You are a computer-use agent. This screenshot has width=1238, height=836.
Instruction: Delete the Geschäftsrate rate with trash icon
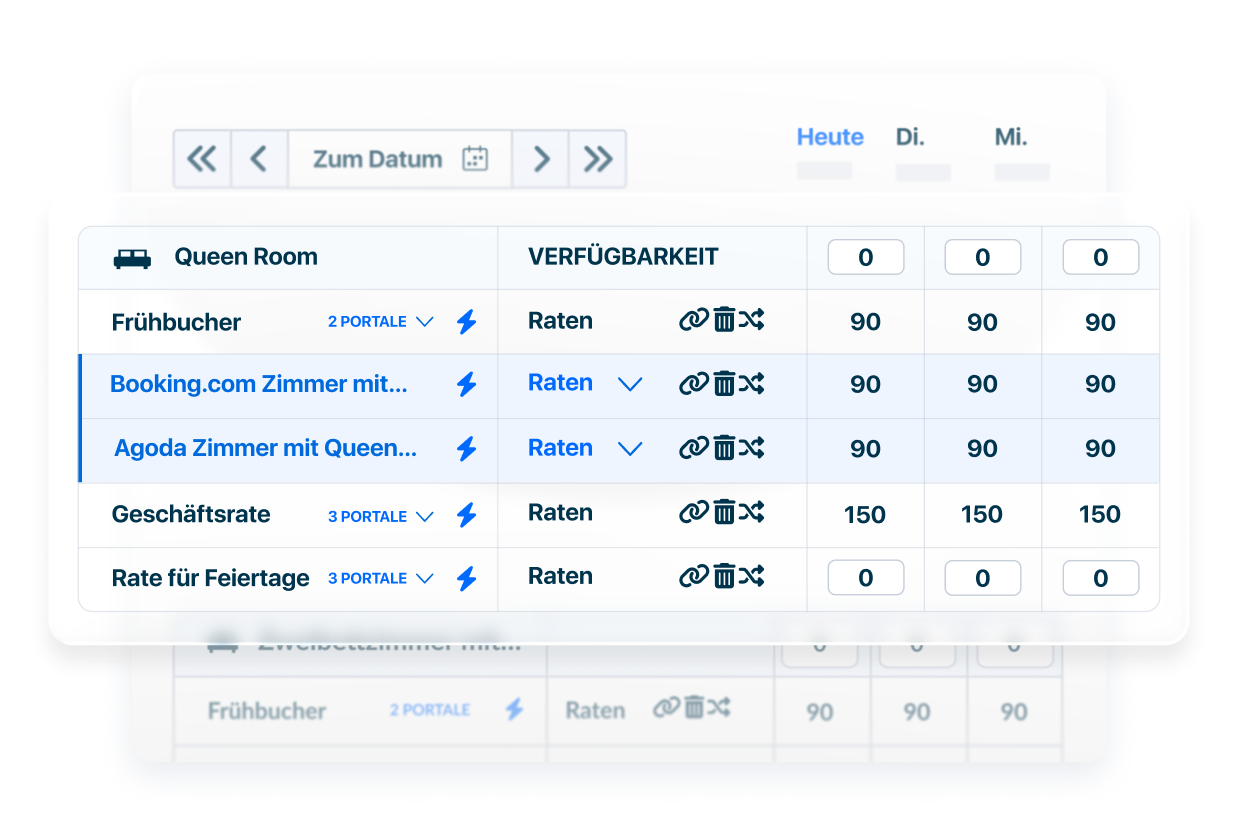pyautogui.click(x=724, y=513)
